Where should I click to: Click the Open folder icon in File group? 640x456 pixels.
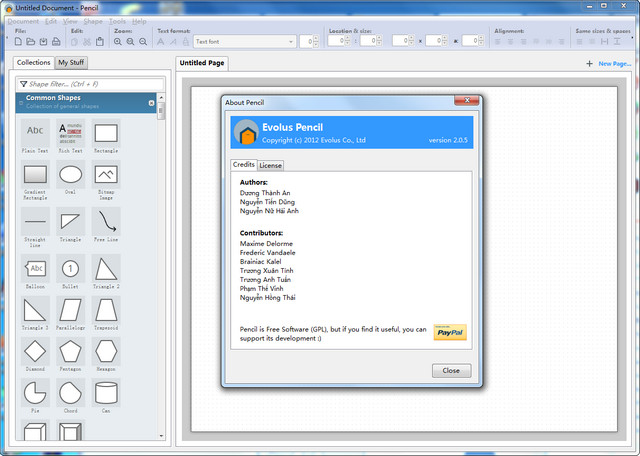click(x=31, y=41)
